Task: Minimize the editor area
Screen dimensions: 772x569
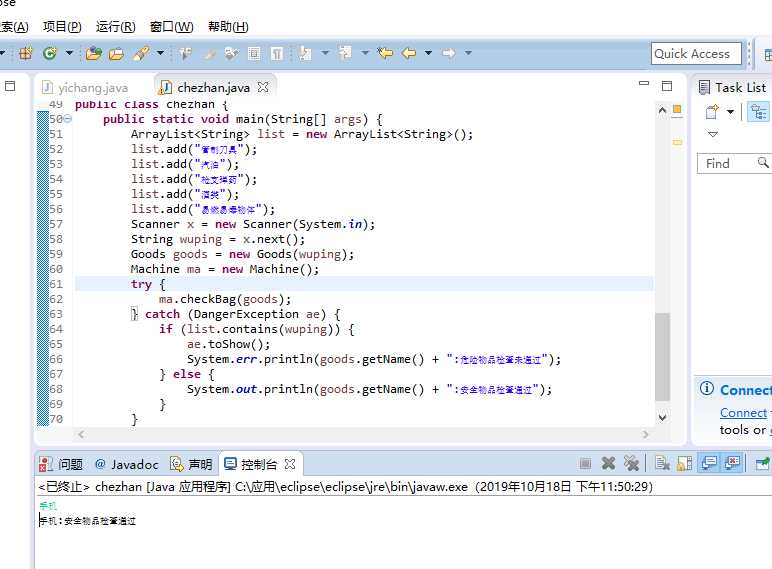Action: [x=643, y=84]
